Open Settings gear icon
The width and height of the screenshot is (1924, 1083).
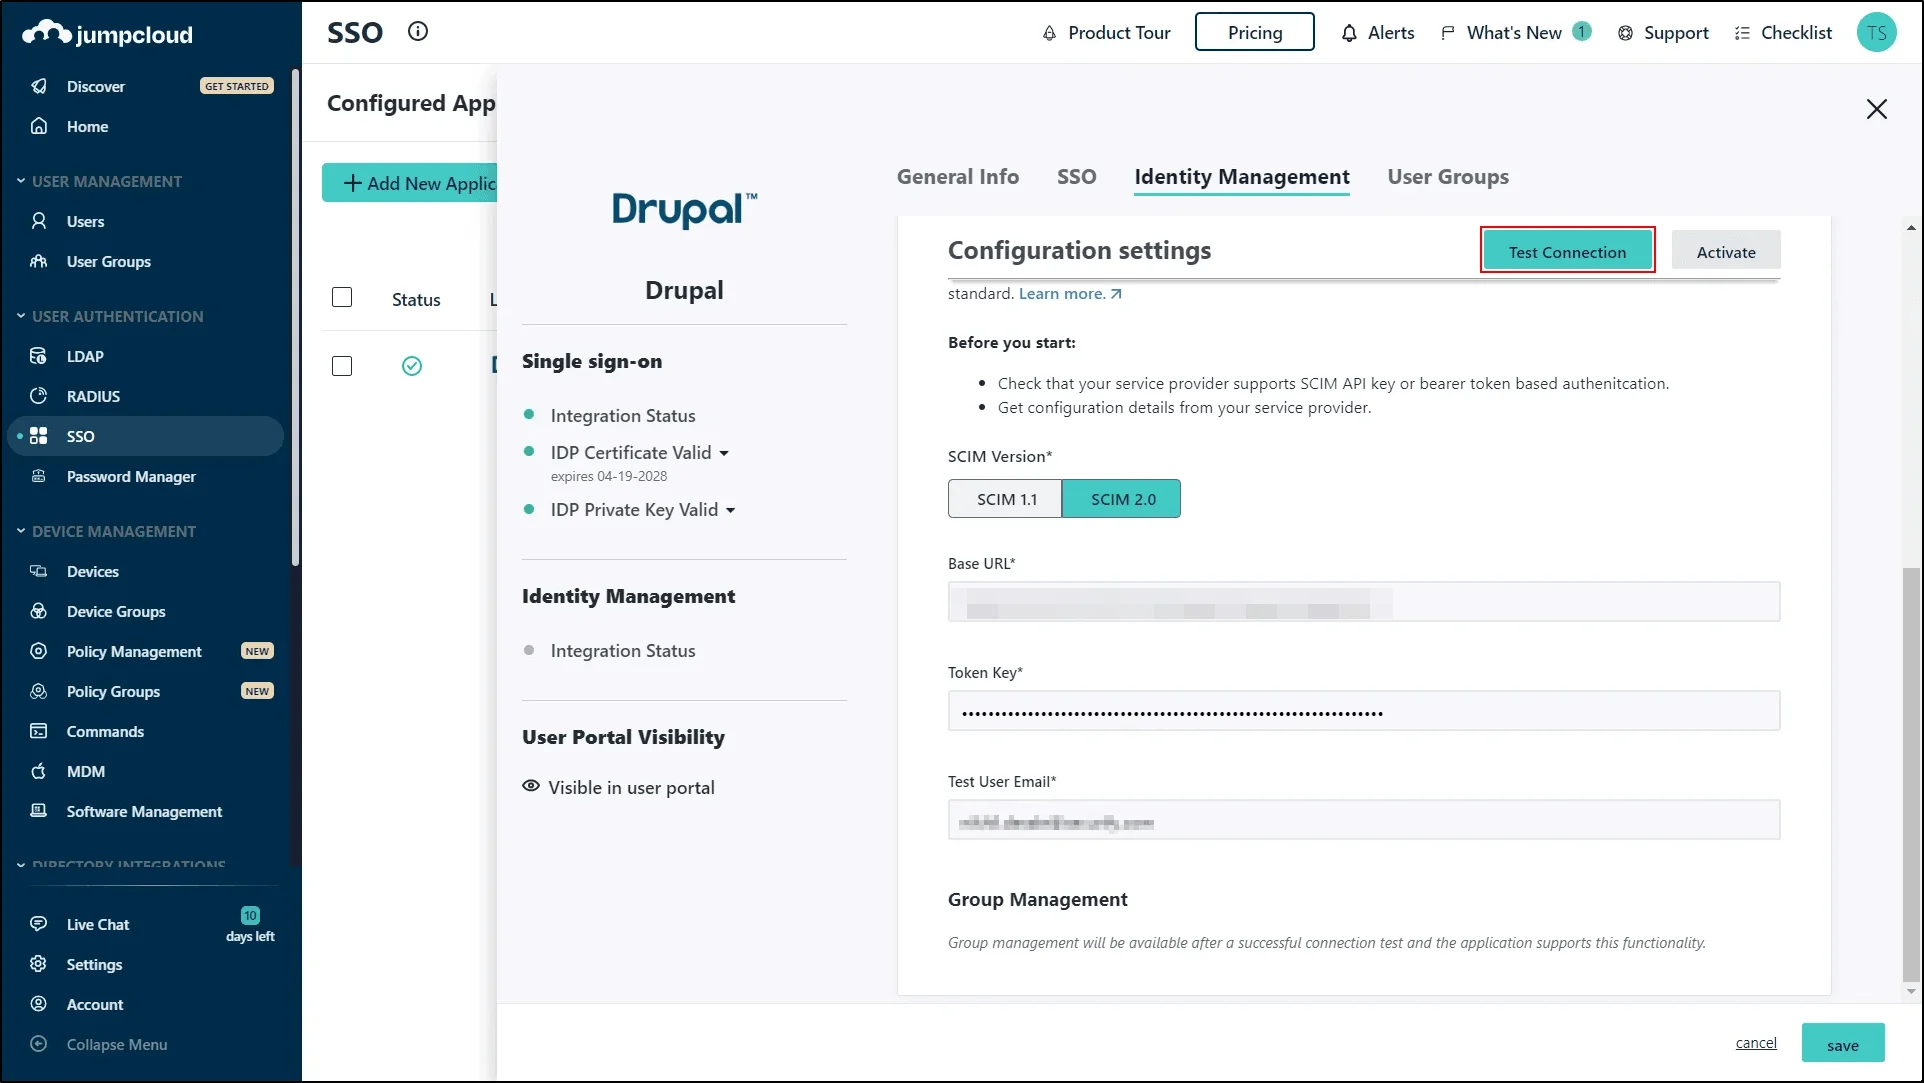pyautogui.click(x=39, y=964)
